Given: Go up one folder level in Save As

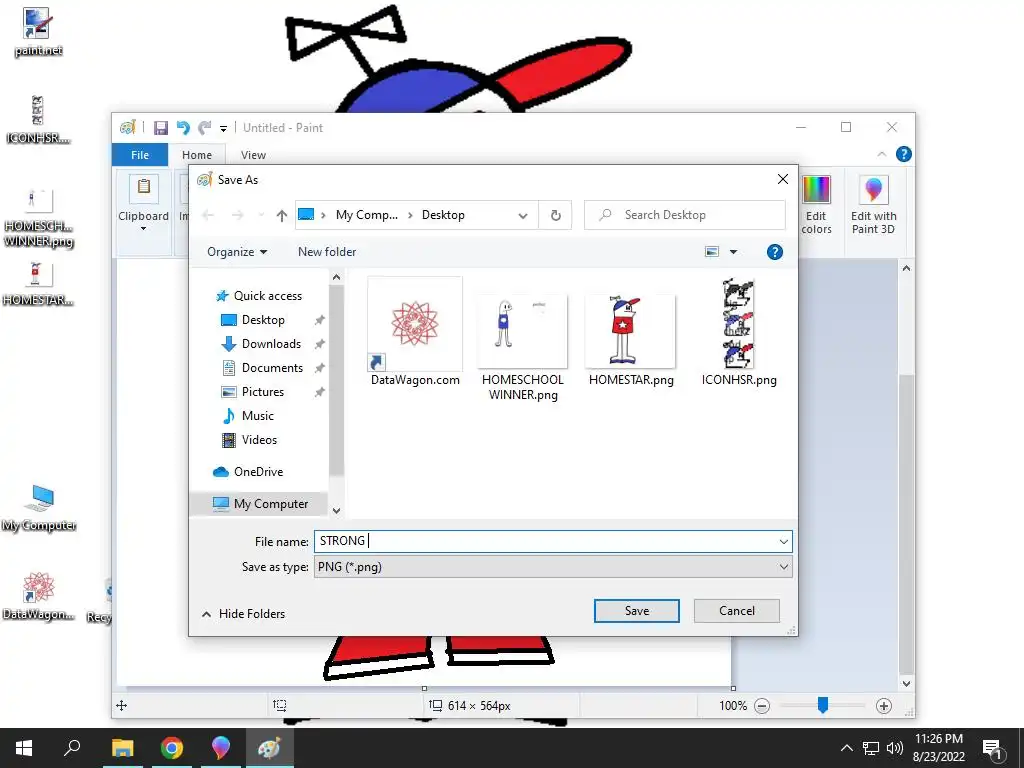Looking at the screenshot, I should tap(281, 215).
